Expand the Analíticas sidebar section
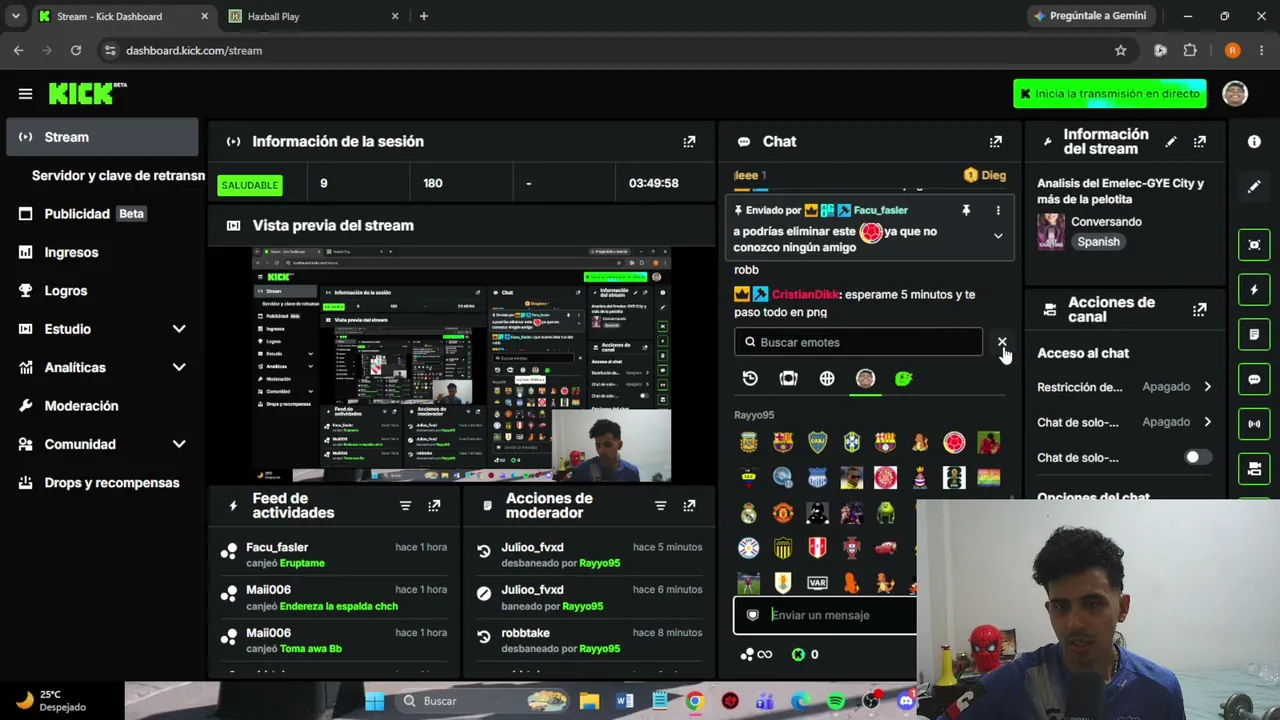The width and height of the screenshot is (1280, 720). click(x=179, y=367)
